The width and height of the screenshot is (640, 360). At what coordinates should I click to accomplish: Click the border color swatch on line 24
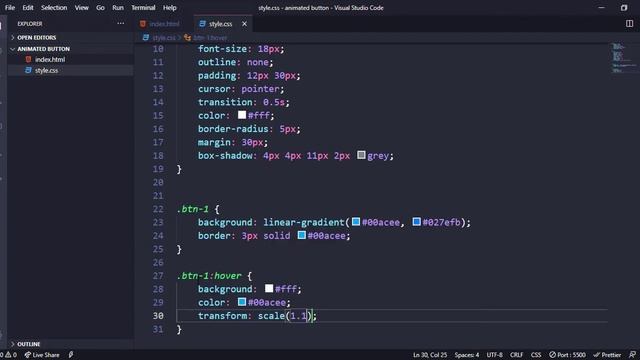(302, 235)
